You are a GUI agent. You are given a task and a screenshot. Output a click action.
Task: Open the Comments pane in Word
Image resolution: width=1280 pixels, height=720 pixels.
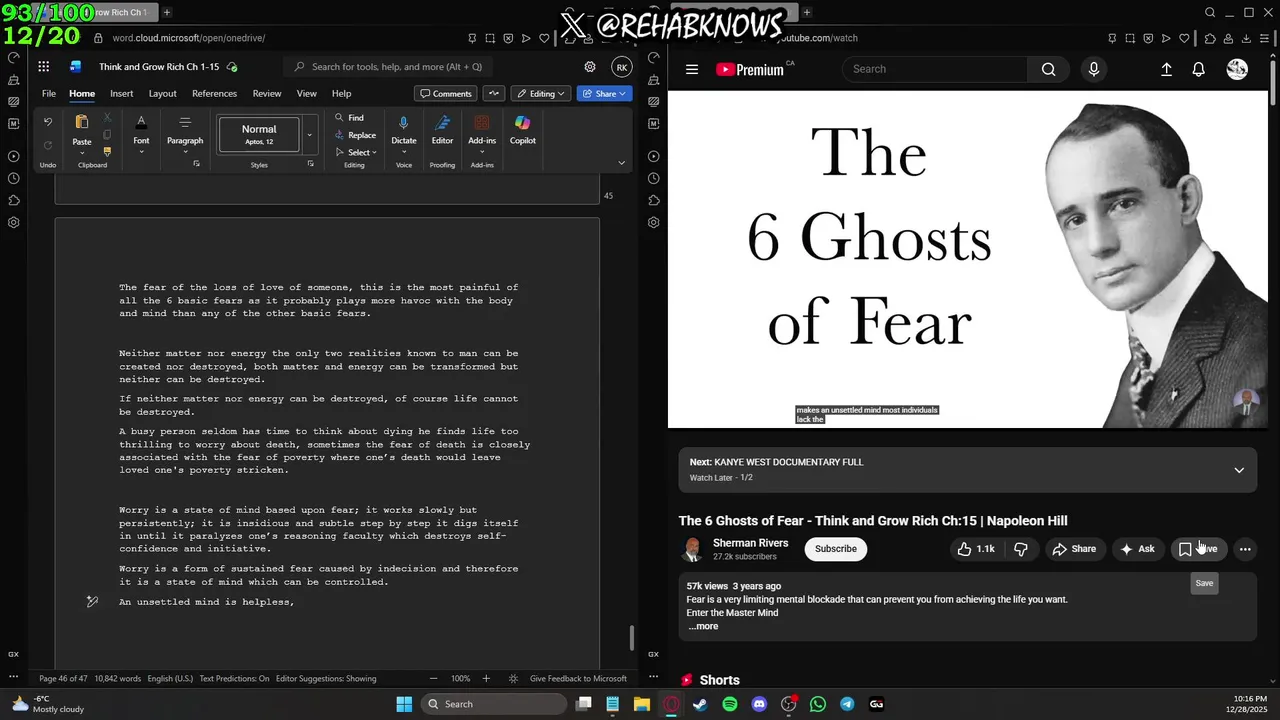point(446,93)
